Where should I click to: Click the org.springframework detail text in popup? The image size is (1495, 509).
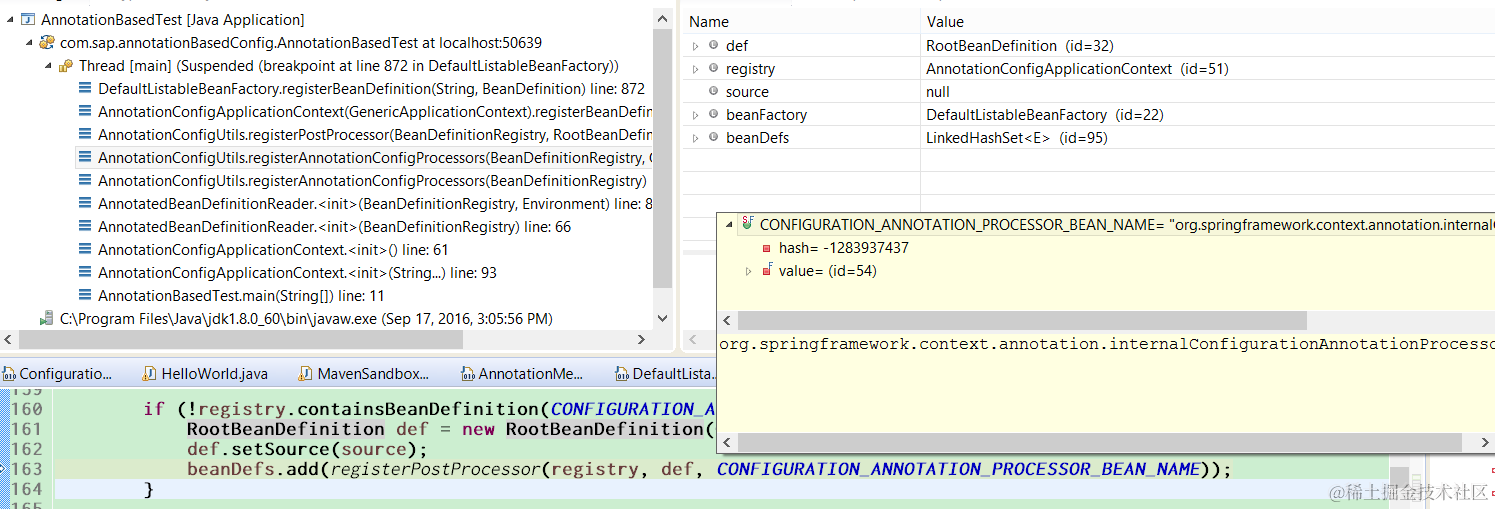tap(1107, 344)
